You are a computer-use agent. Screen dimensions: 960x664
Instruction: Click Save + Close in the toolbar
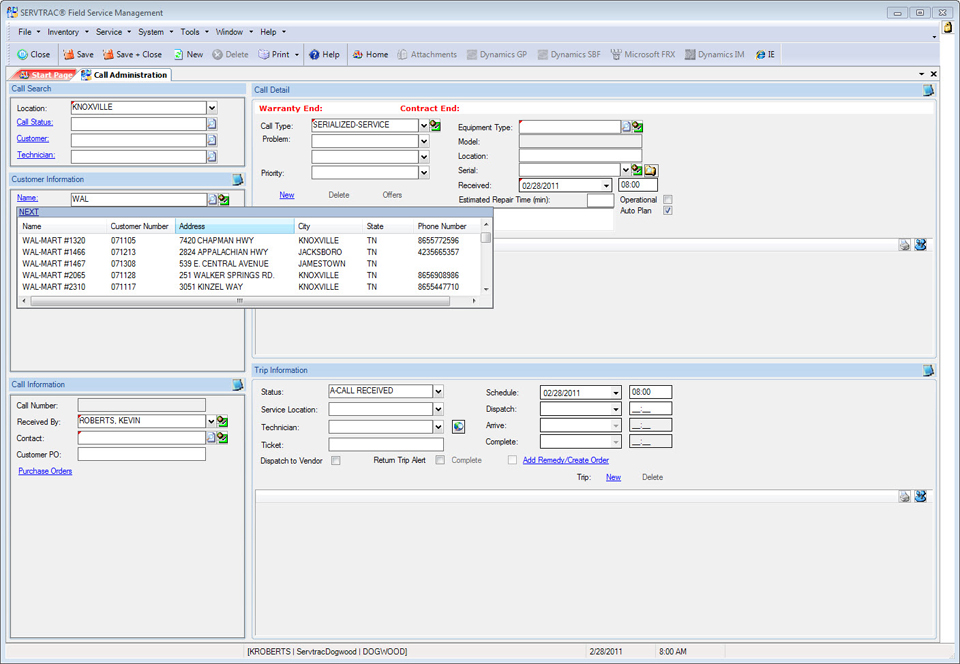click(x=132, y=54)
